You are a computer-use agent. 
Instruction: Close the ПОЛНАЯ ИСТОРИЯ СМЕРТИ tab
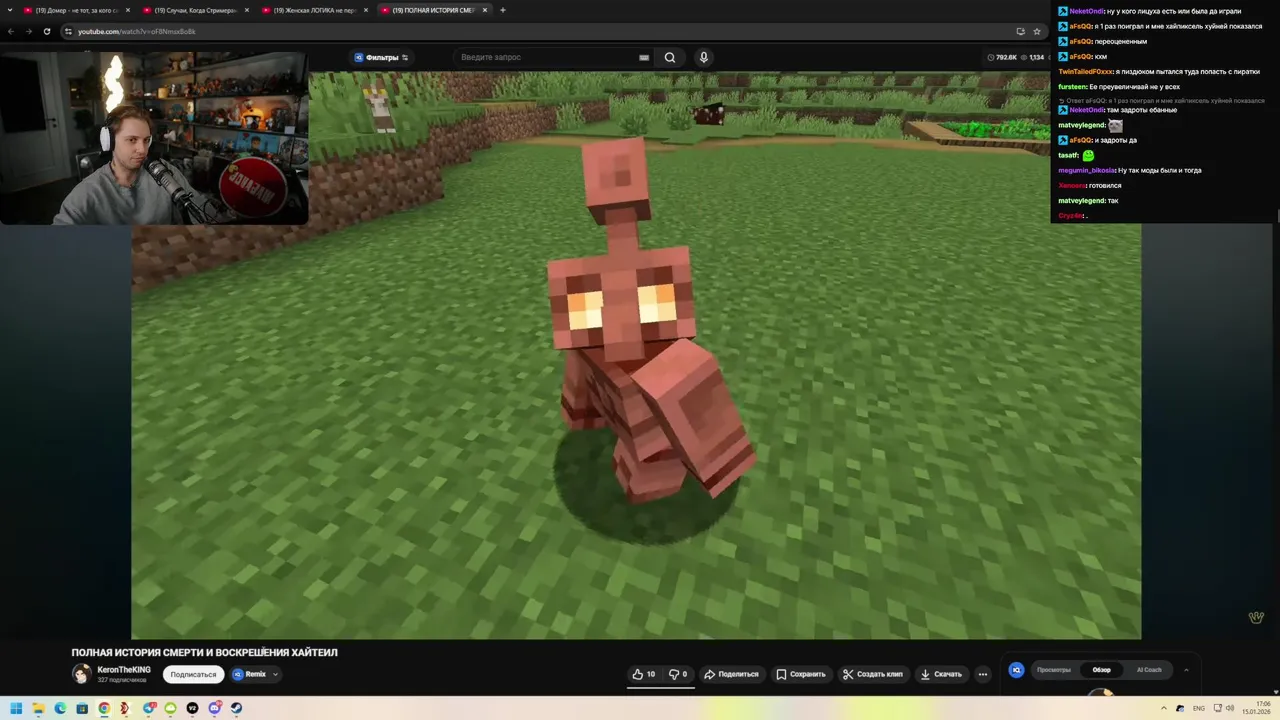485,10
